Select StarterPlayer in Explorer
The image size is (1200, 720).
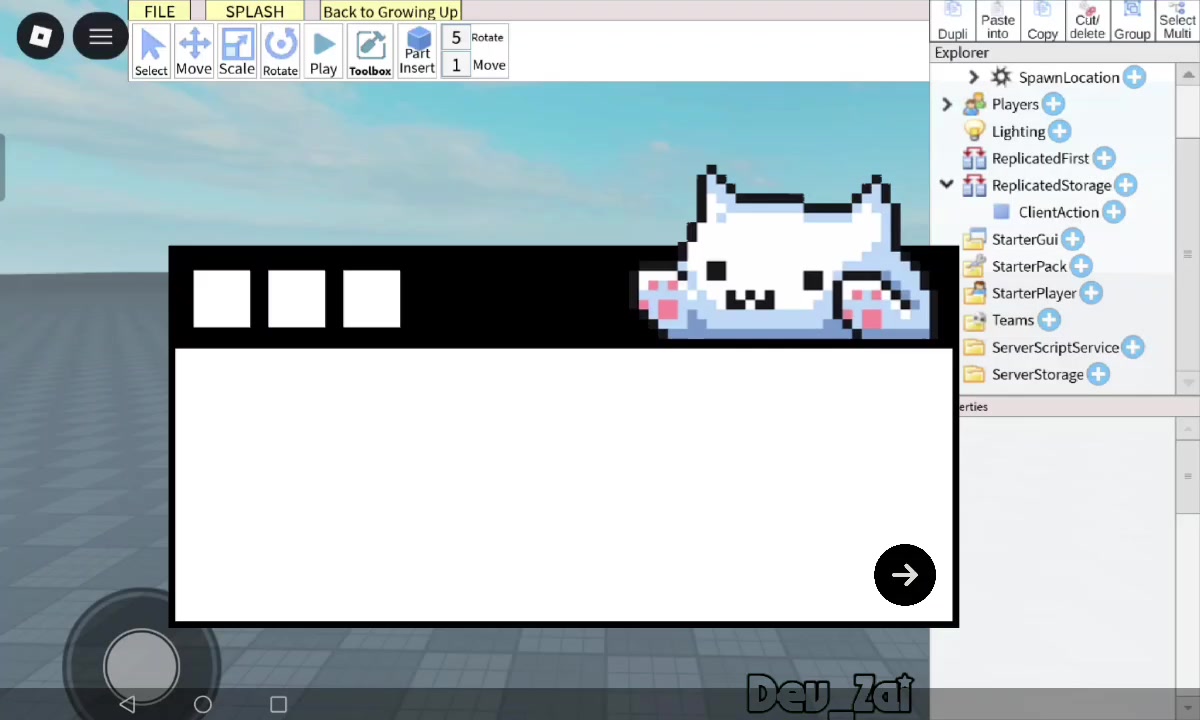tap(1034, 293)
